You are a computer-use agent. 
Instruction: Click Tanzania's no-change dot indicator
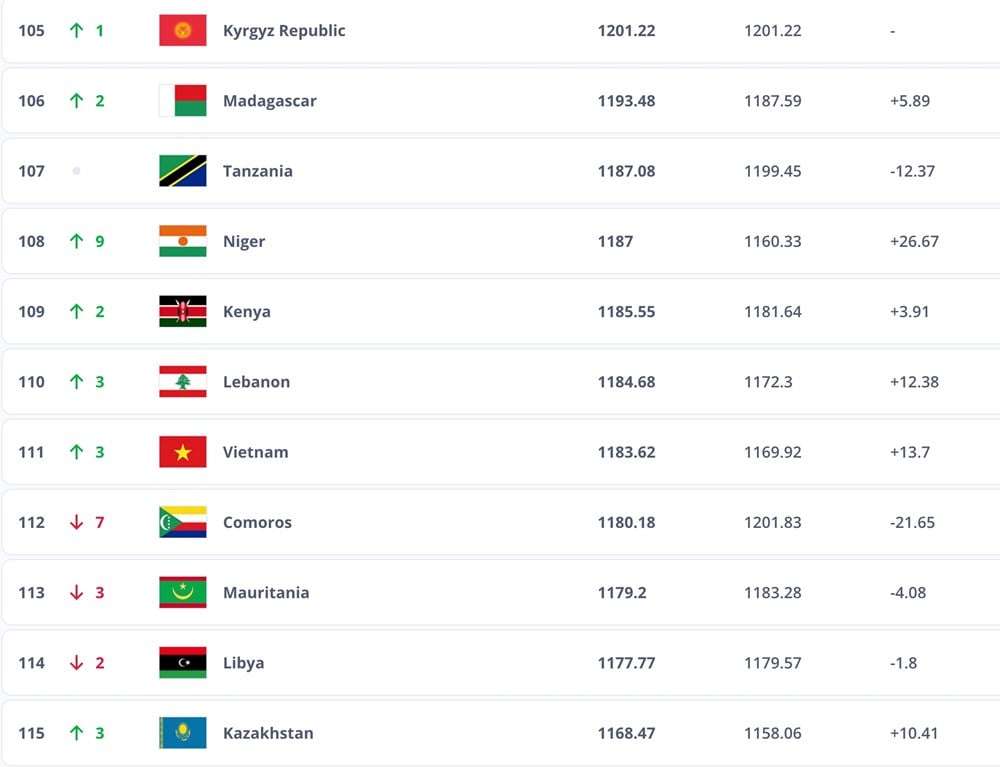pos(77,171)
